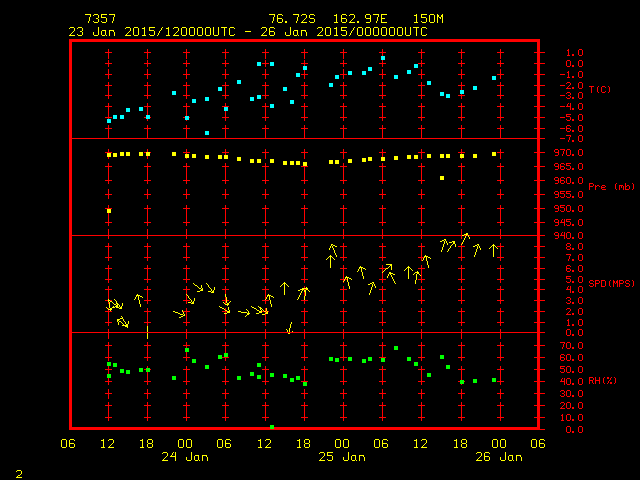Click station ID 7357 in header
This screenshot has height=480, width=640.
pyautogui.click(x=99, y=20)
